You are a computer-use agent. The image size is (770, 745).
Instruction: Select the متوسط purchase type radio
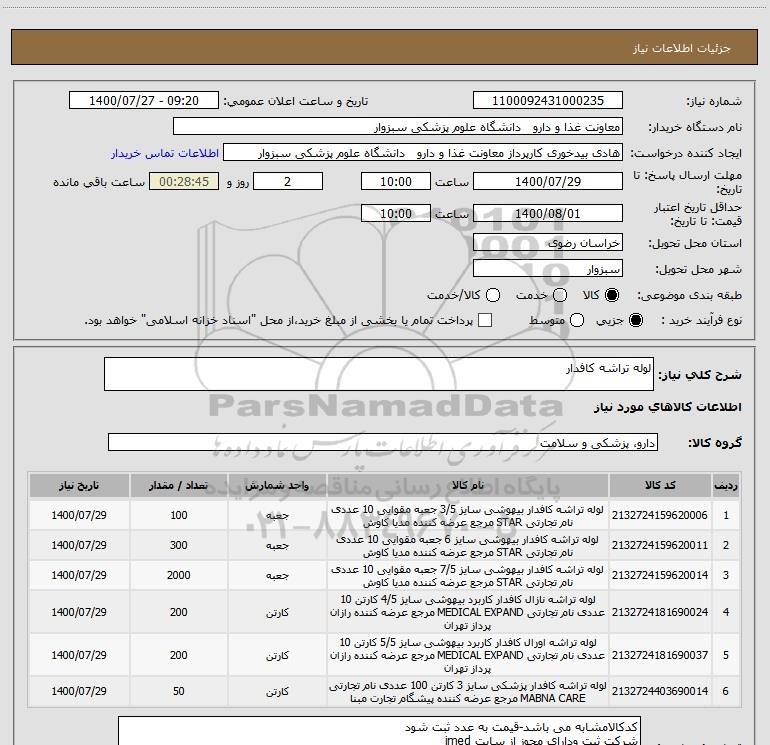pos(577,320)
